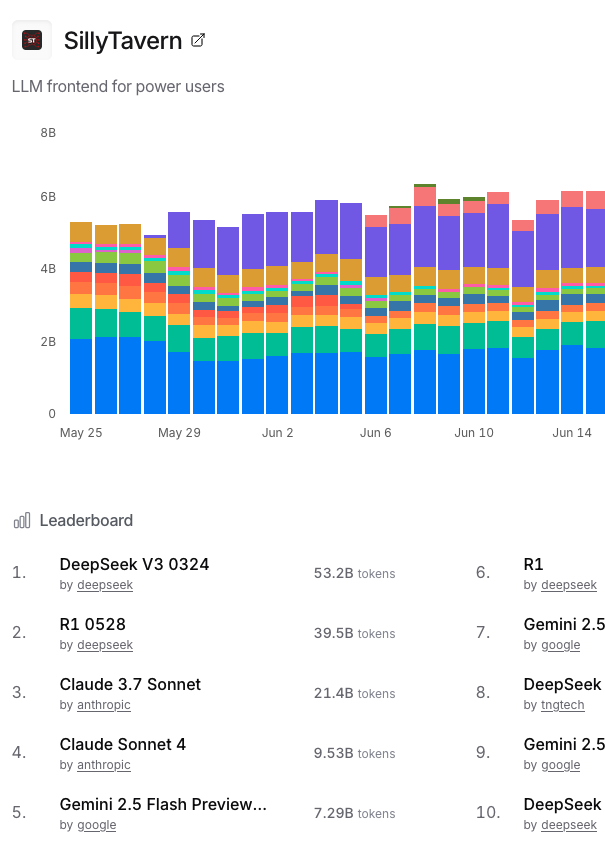
Task: Click anthropic author under Claude 3.7 Sonnet
Action: 104,705
